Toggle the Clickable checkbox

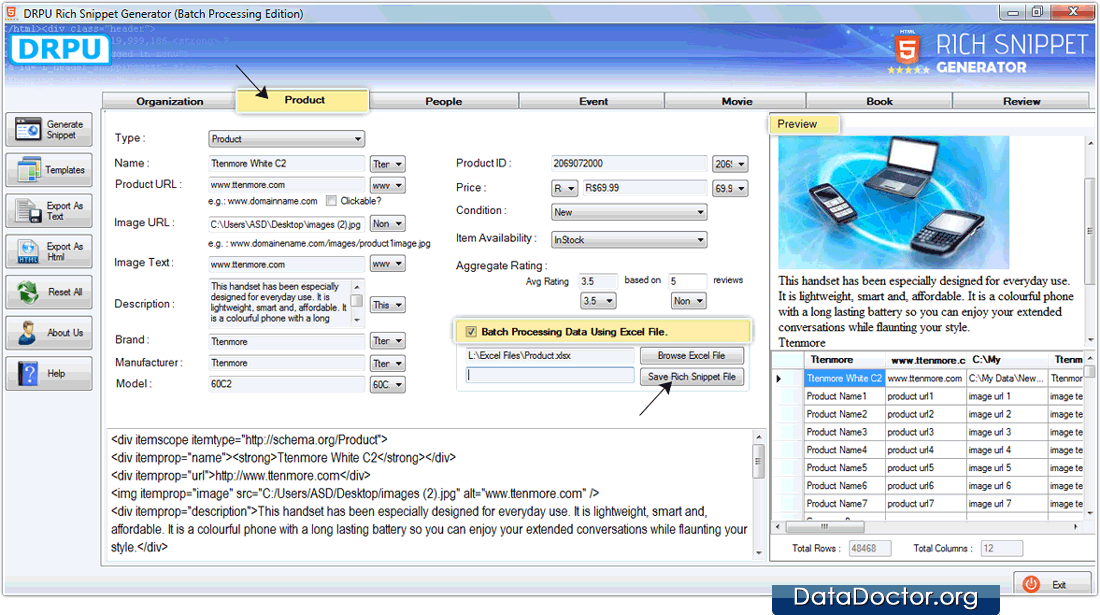[x=331, y=201]
